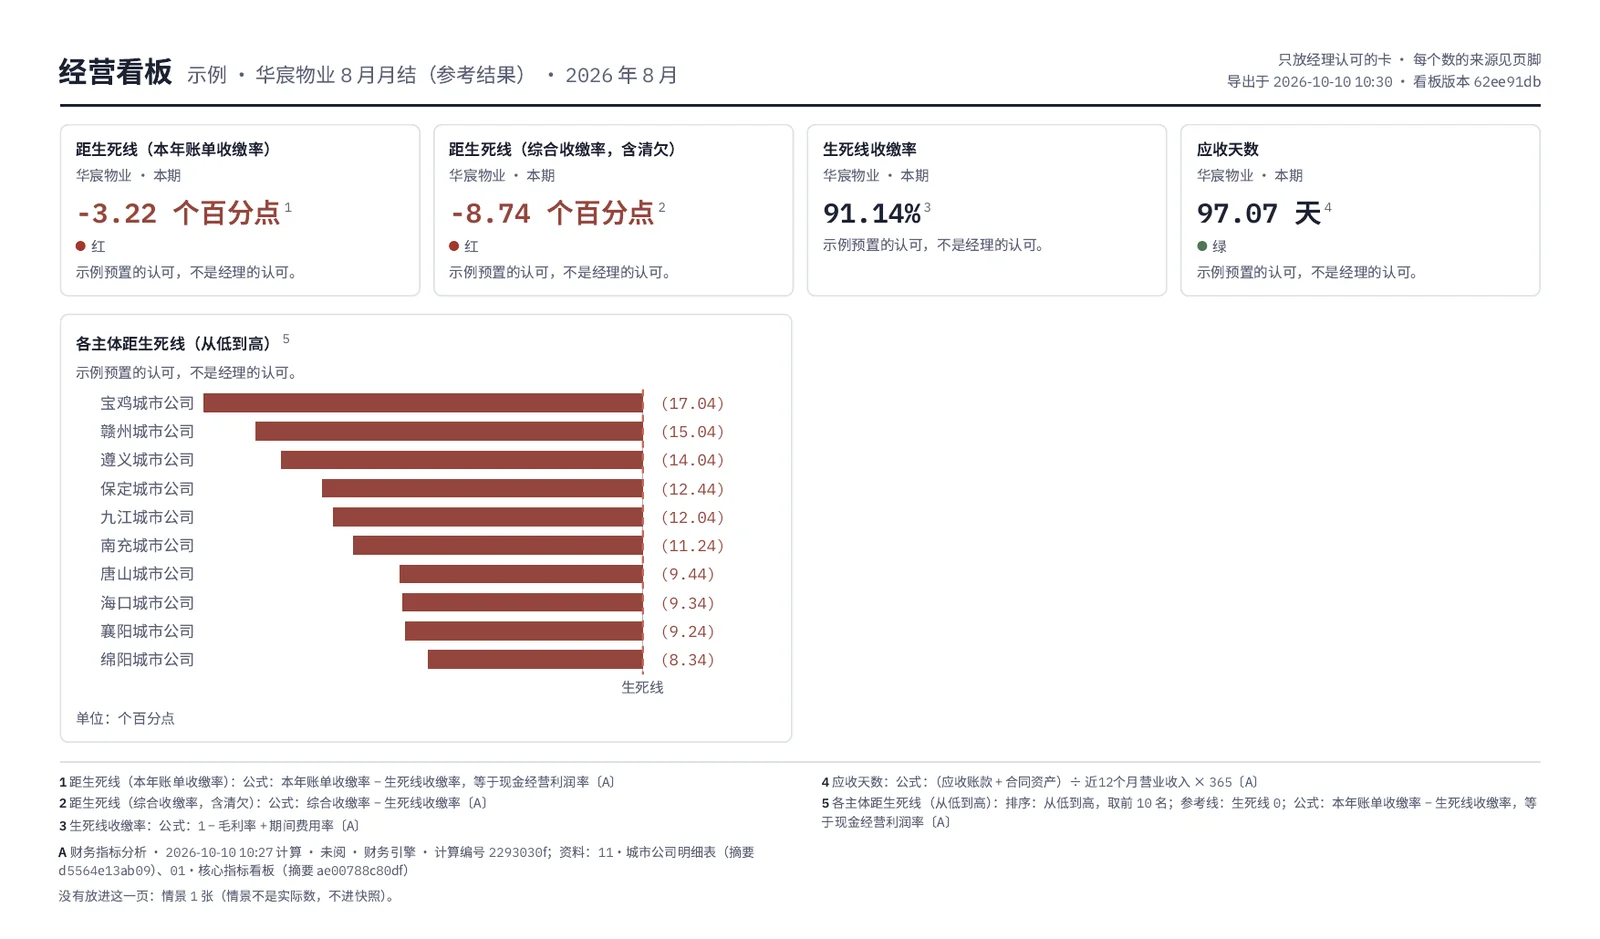Click the (12.44) bar value
This screenshot has width=1600, height=939.
(x=692, y=489)
